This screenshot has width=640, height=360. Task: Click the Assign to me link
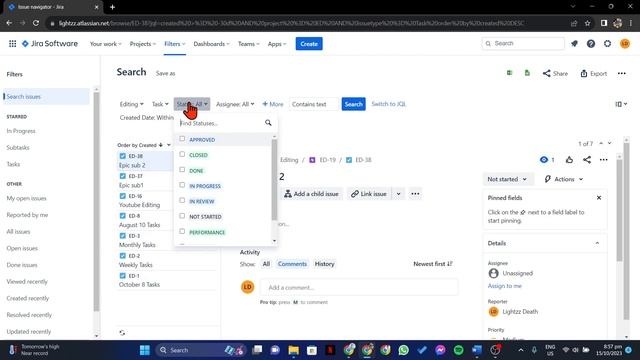click(x=504, y=286)
